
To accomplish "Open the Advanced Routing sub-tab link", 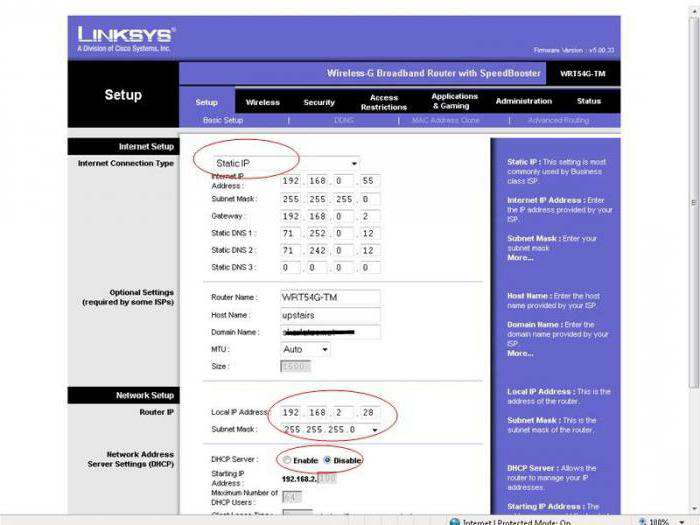I will 558,120.
